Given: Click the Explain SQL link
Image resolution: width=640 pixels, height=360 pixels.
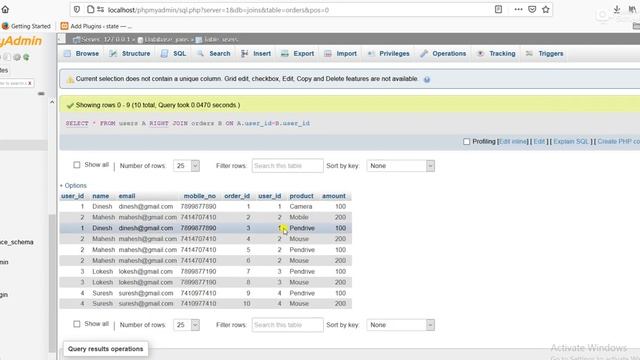Looking at the screenshot, I should 571,142.
